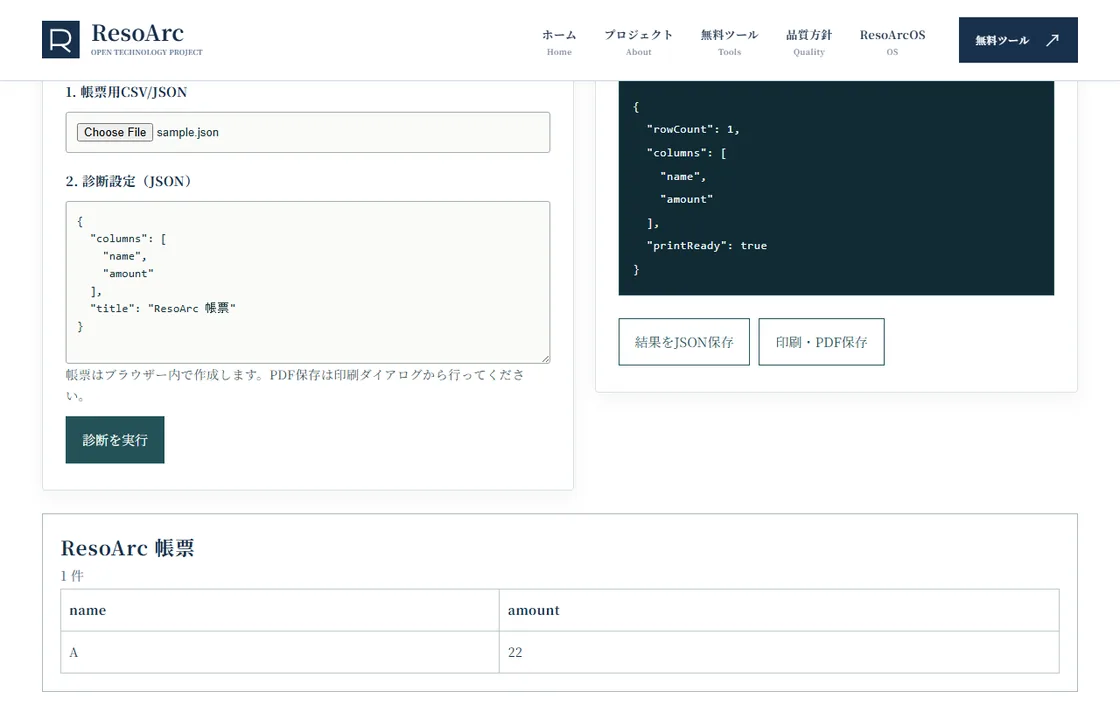
Task: Click the OPEN TECHNOLOGY PROJECT tagline
Action: click(x=146, y=52)
